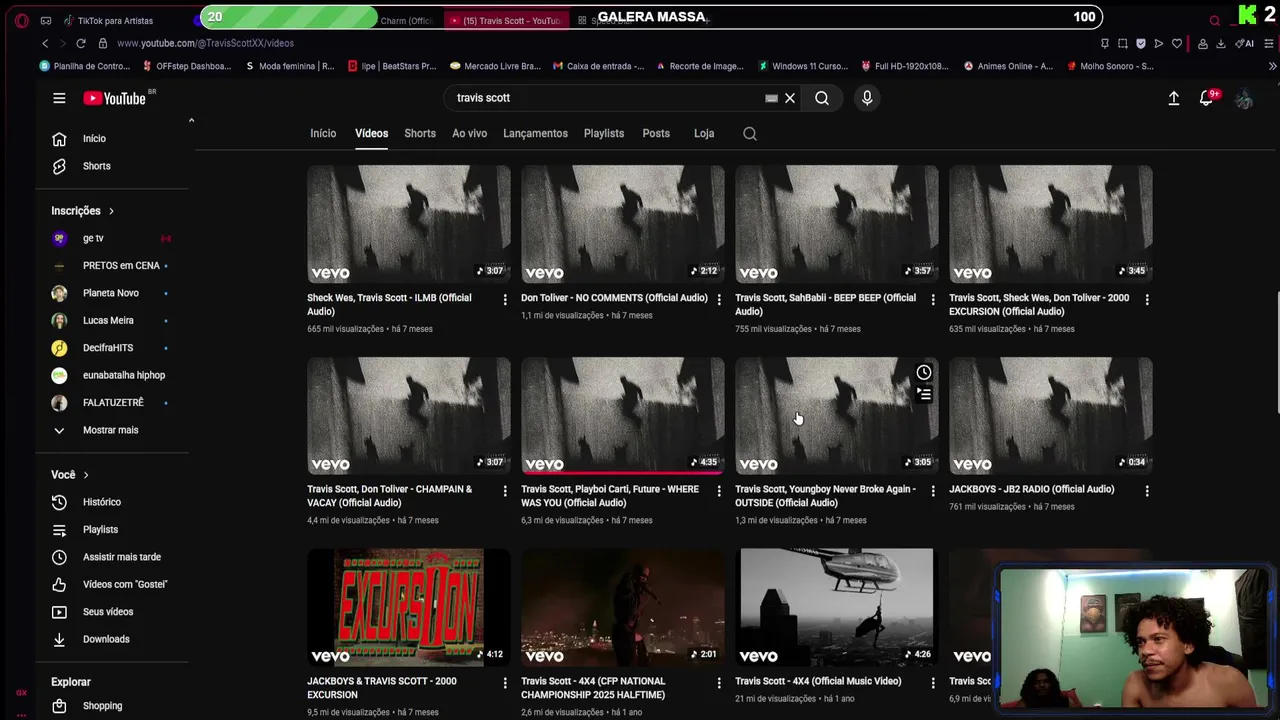Open the YouTube hamburger guide menu
This screenshot has width=1280, height=720.
(x=59, y=98)
